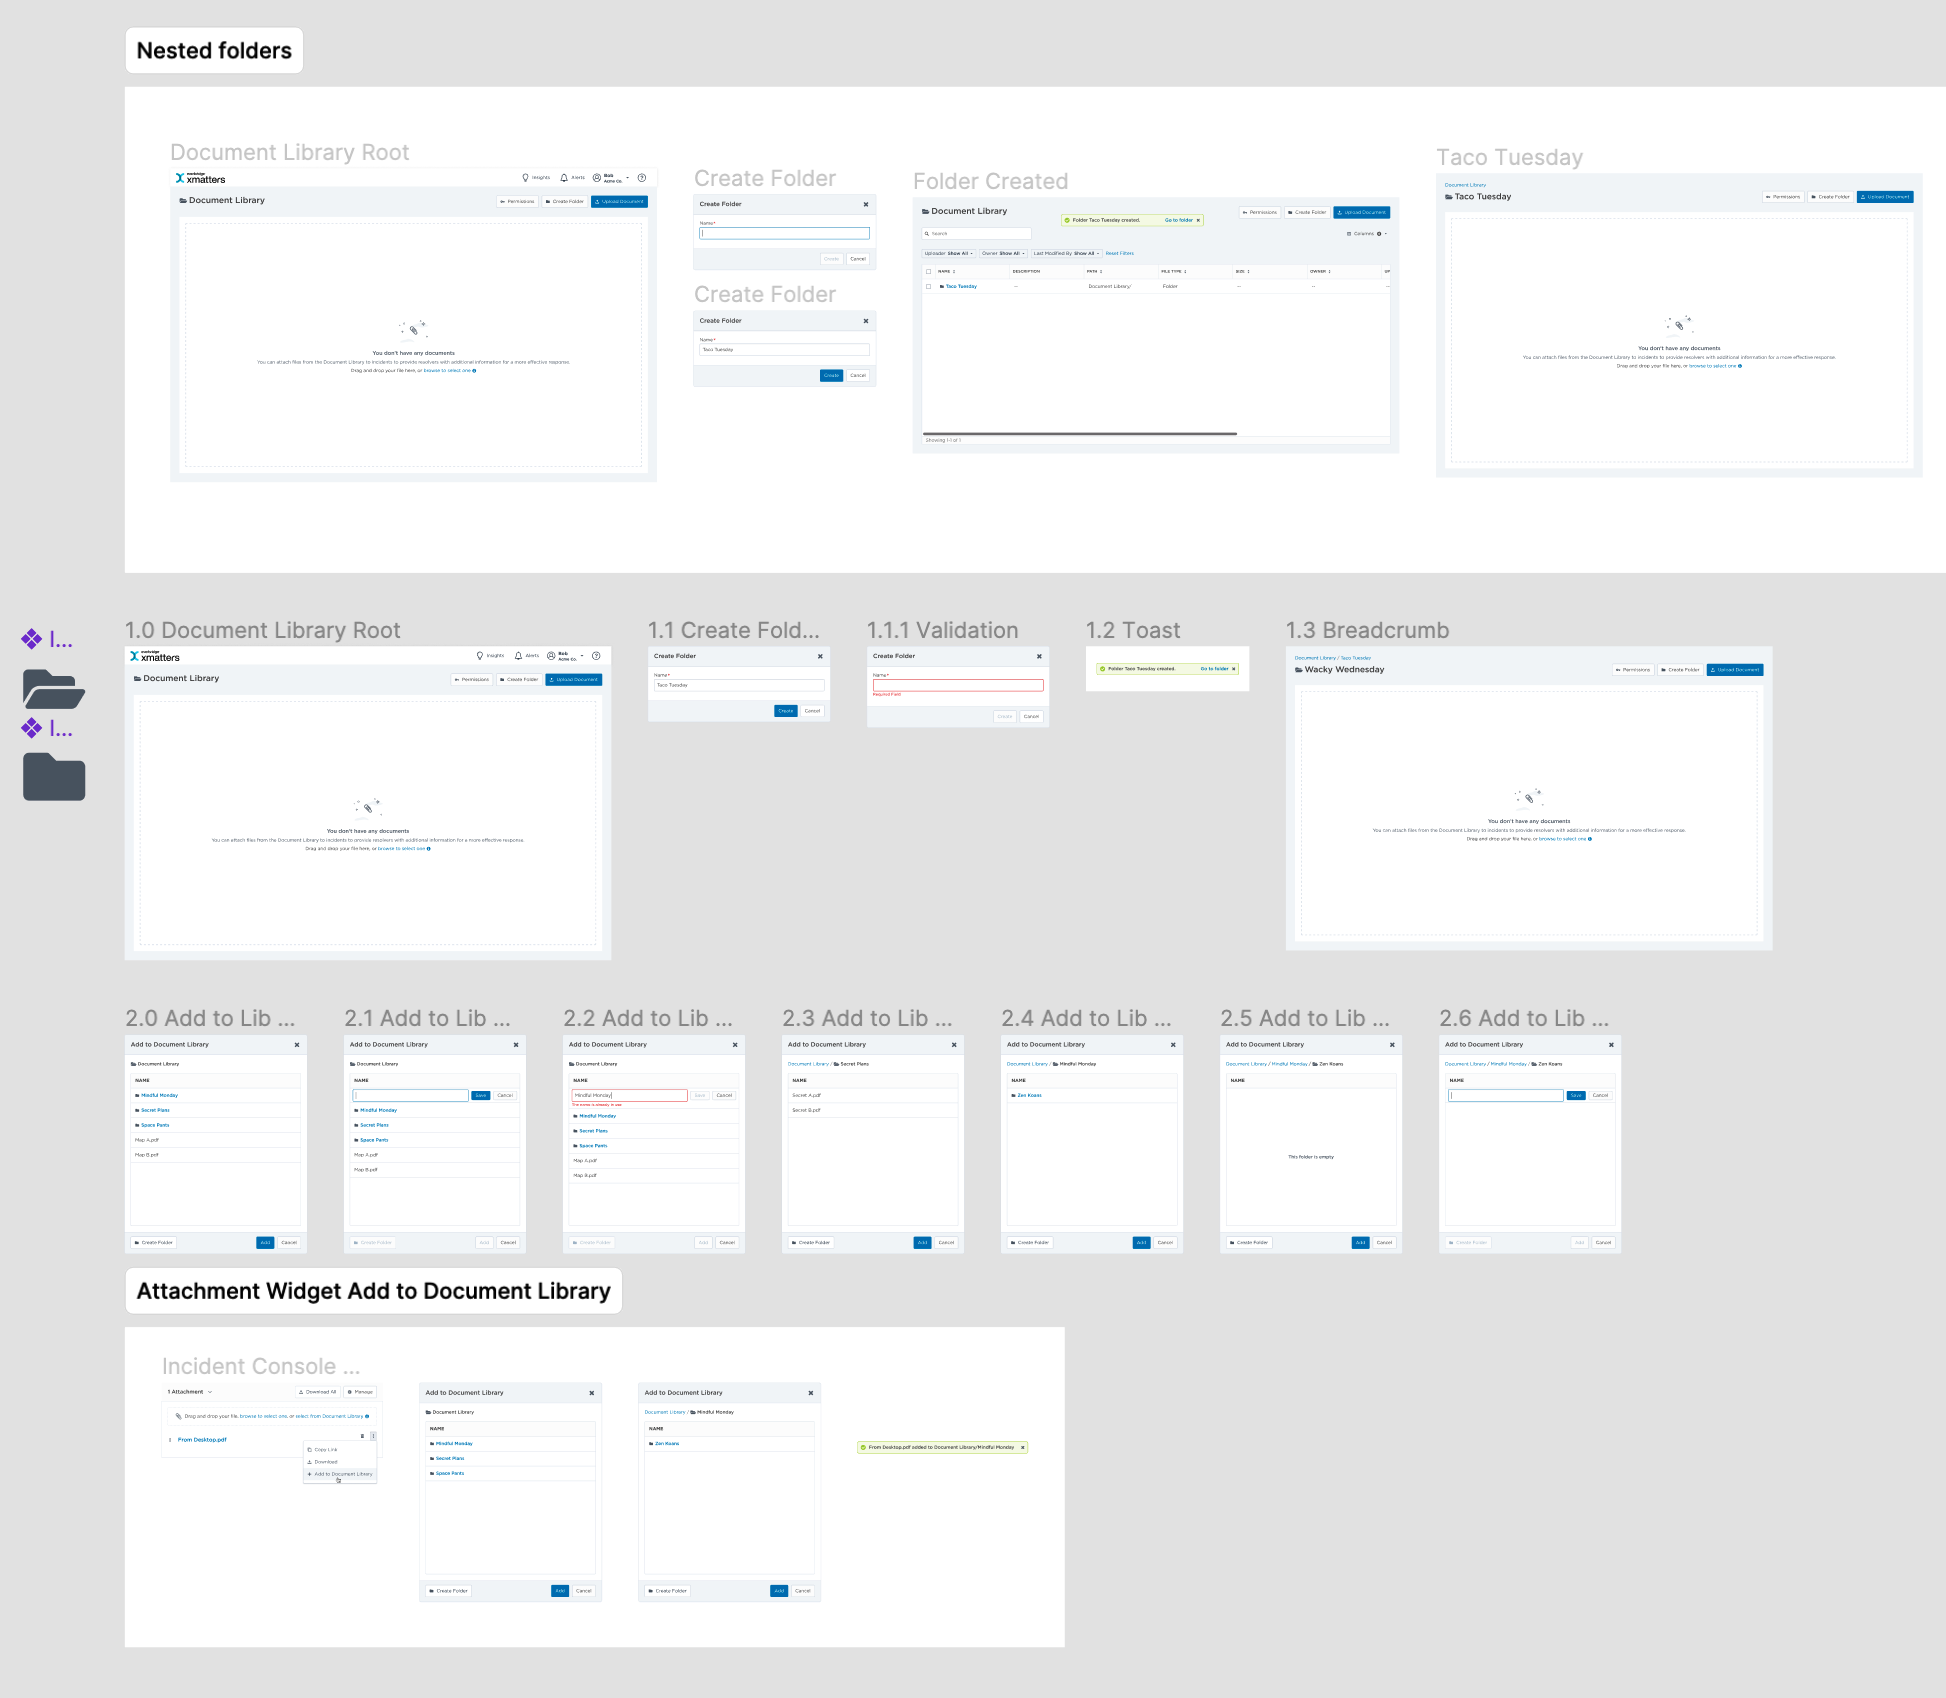The height and width of the screenshot is (1698, 1946).
Task: Expand the Uploader Show All filter dropdown
Action: pyautogui.click(x=949, y=253)
